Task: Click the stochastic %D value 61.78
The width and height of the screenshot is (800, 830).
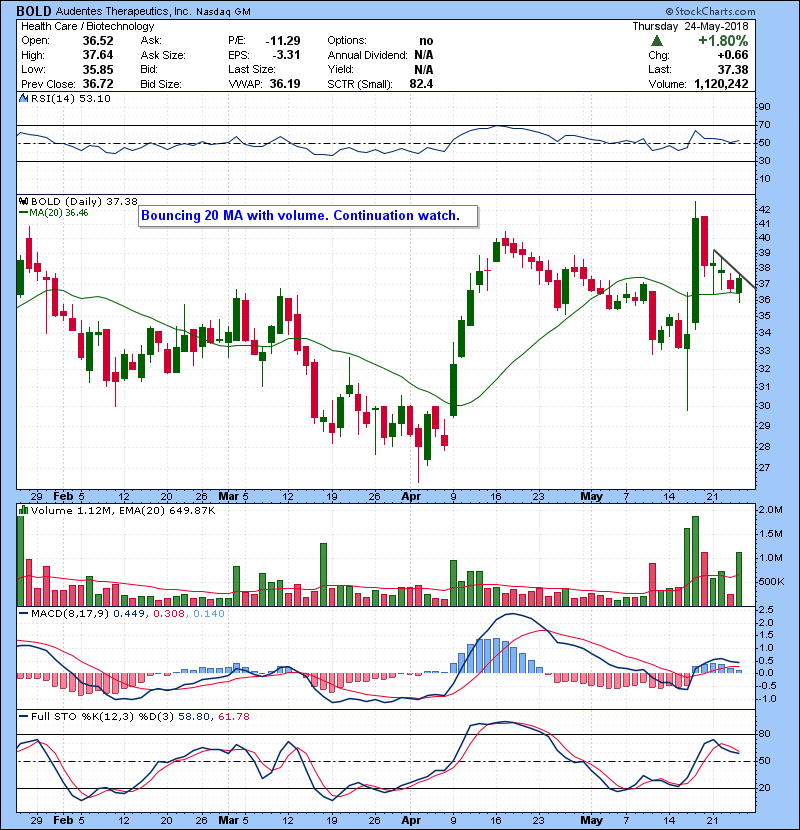Action: pyautogui.click(x=233, y=717)
